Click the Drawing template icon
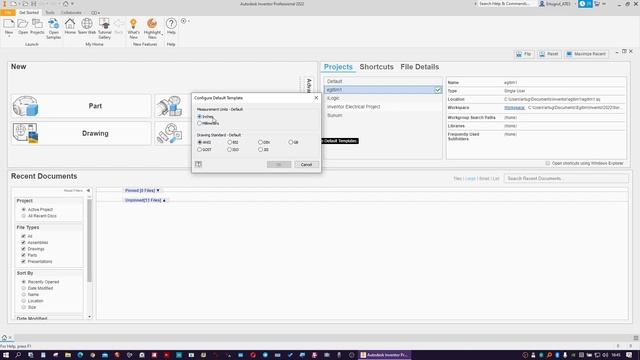 (25, 133)
